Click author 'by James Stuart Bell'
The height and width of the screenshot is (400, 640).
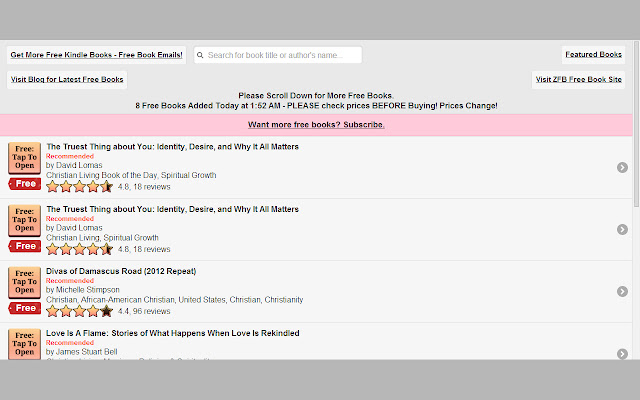pyautogui.click(x=81, y=352)
